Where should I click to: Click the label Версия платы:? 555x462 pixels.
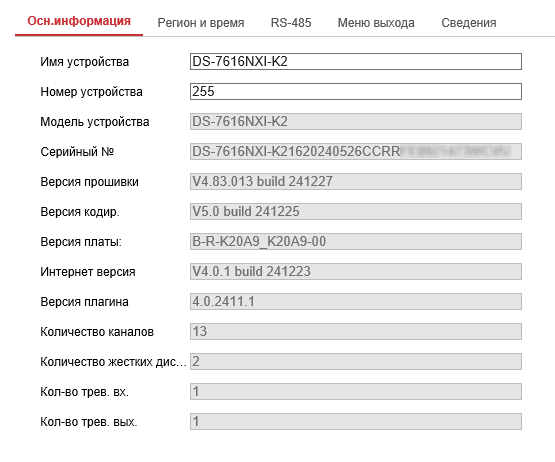click(81, 242)
